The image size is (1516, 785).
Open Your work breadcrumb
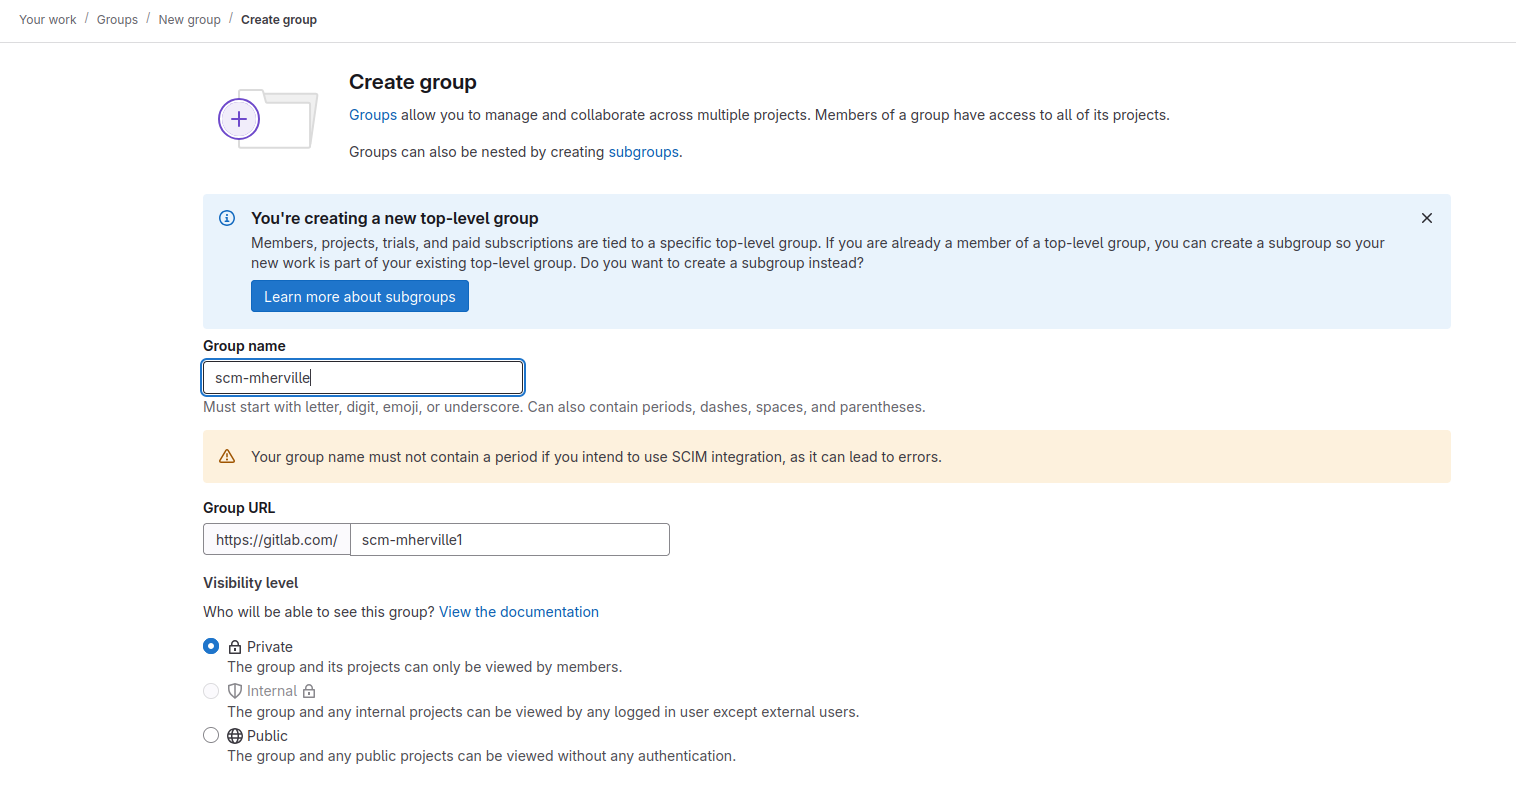pos(48,20)
